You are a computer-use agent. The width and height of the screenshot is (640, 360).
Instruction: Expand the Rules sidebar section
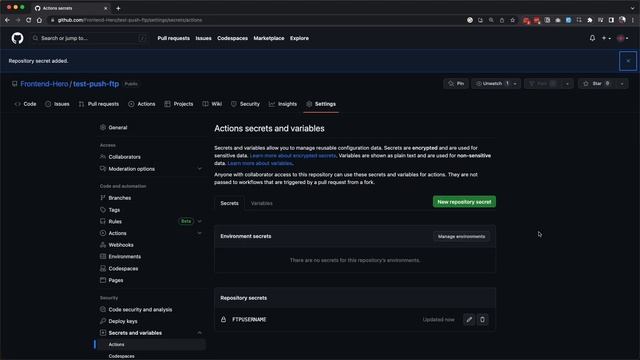click(x=200, y=221)
